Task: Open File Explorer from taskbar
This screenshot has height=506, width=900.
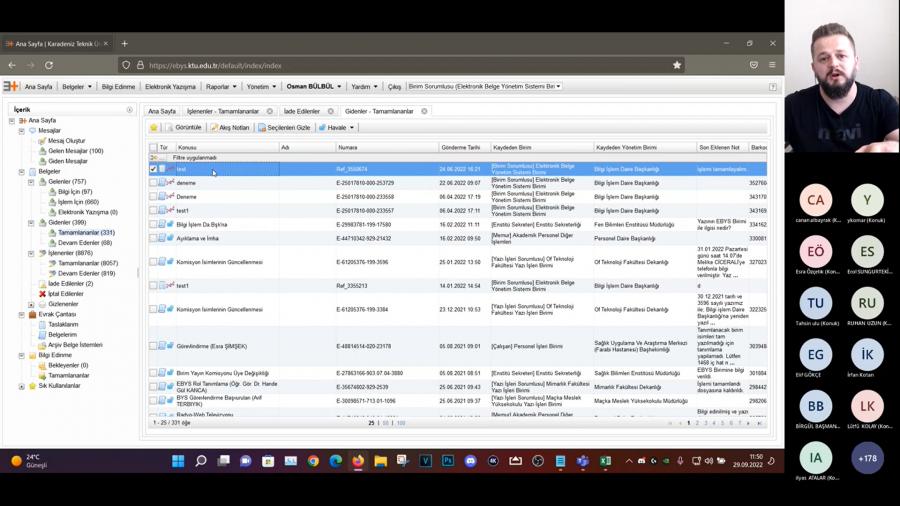Action: [x=381, y=461]
